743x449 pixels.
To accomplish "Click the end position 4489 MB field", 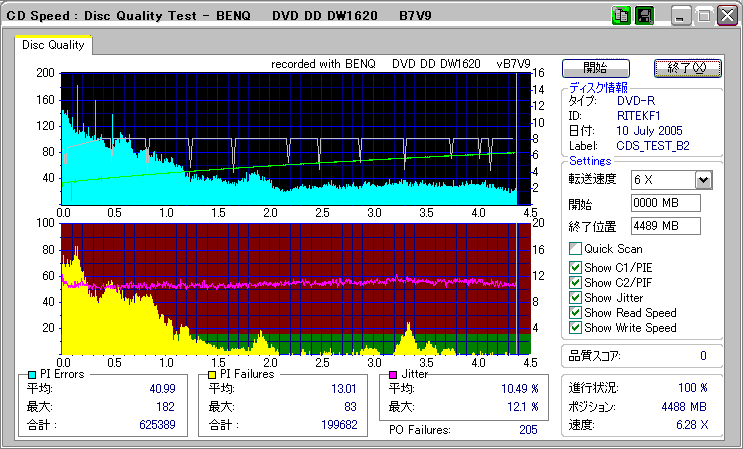I will (x=666, y=225).
